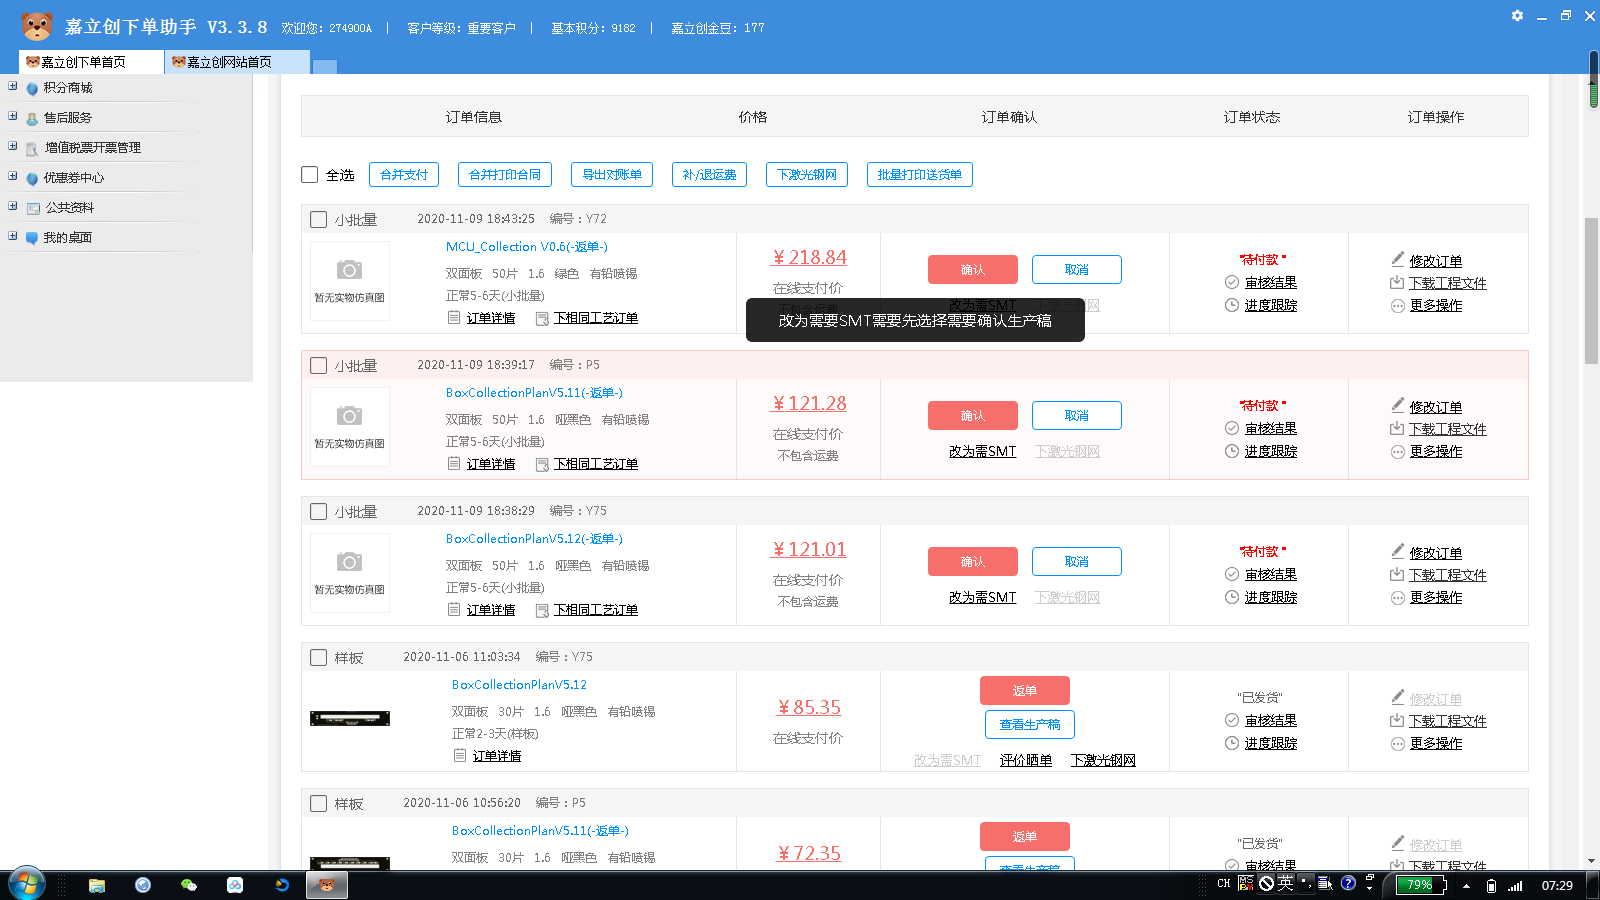The width and height of the screenshot is (1600, 900).
Task: Click the camera placeholder image for order Y72
Action: tap(349, 280)
